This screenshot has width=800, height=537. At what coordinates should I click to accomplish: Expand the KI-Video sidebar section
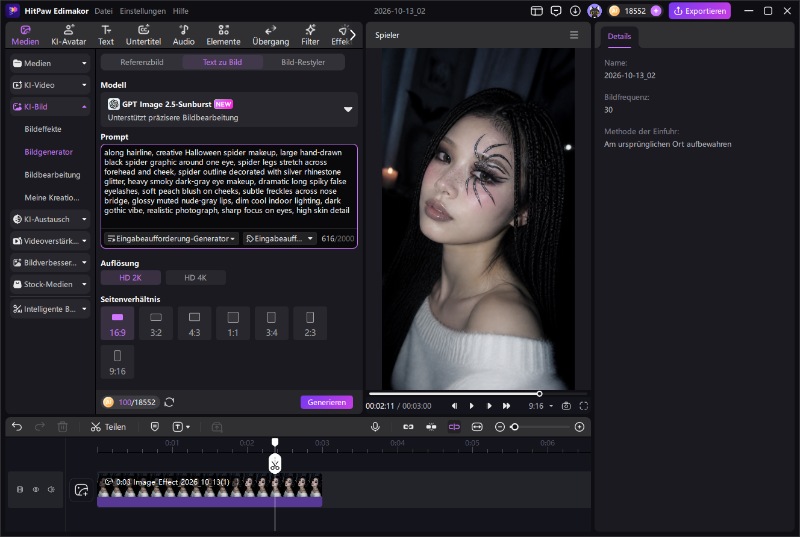pos(50,85)
